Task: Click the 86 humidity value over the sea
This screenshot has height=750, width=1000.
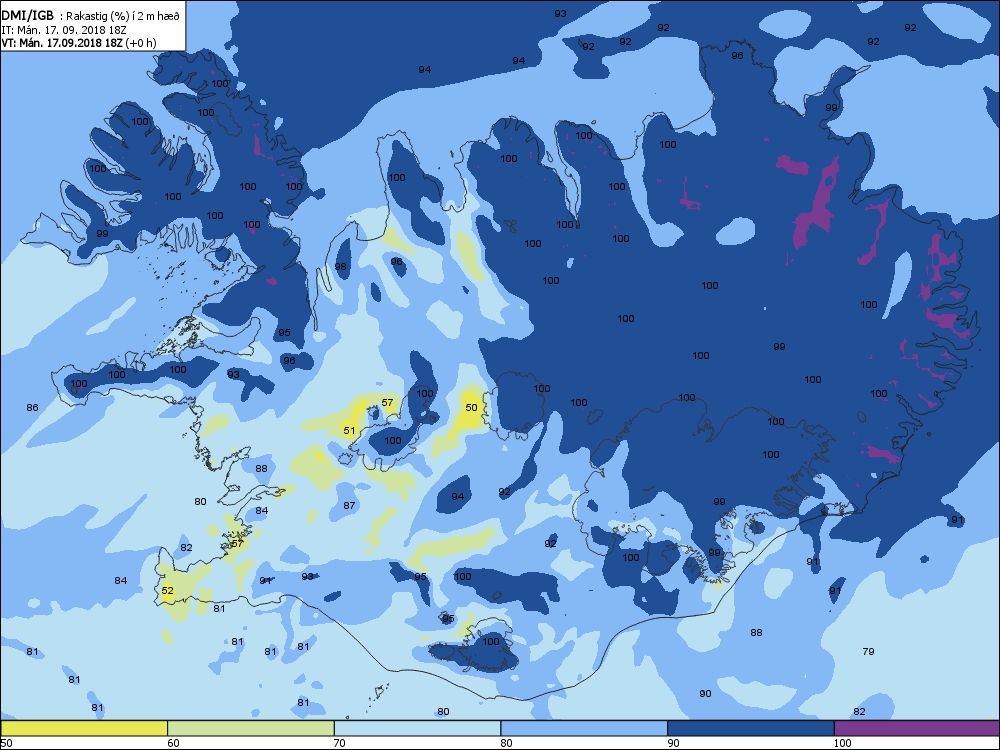Action: (x=33, y=407)
